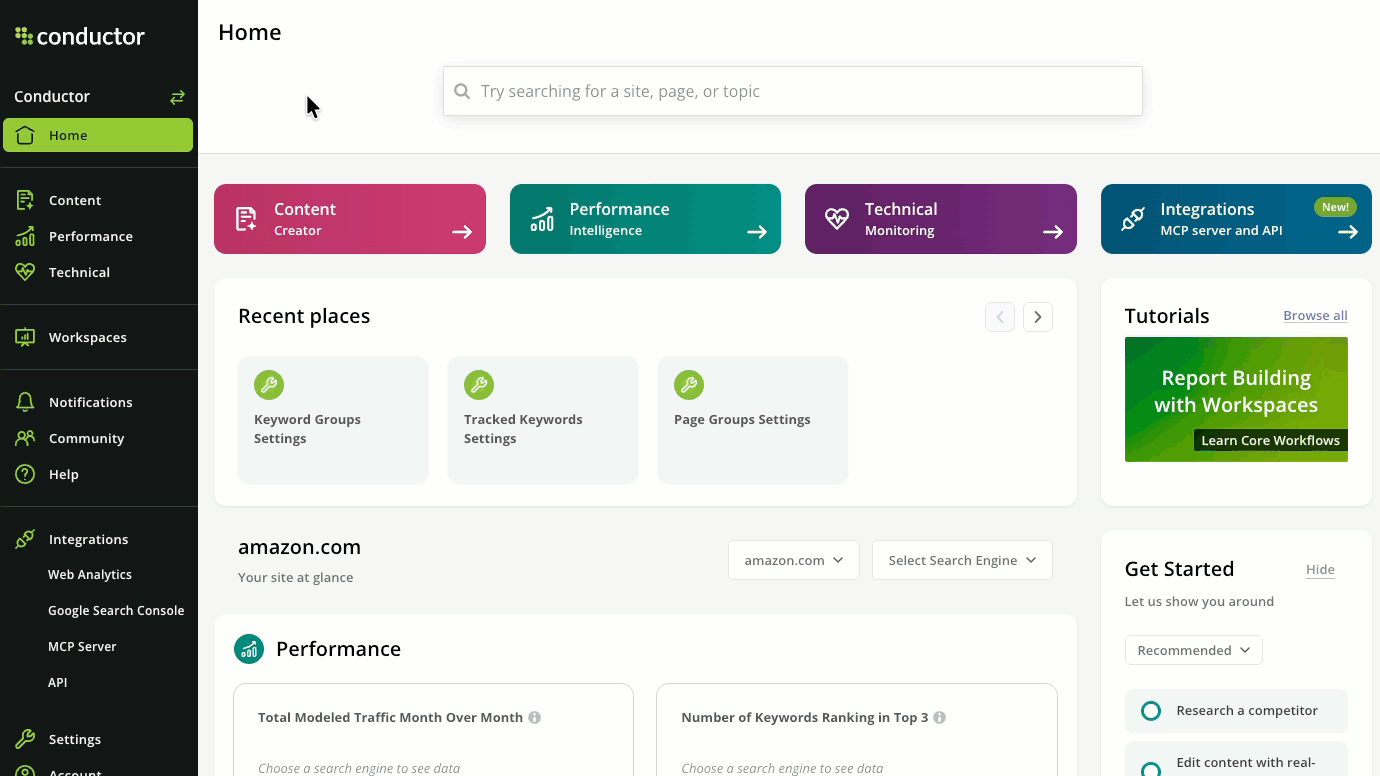Open Report Building with Workspaces tutorial
Image resolution: width=1380 pixels, height=776 pixels.
pos(1236,399)
